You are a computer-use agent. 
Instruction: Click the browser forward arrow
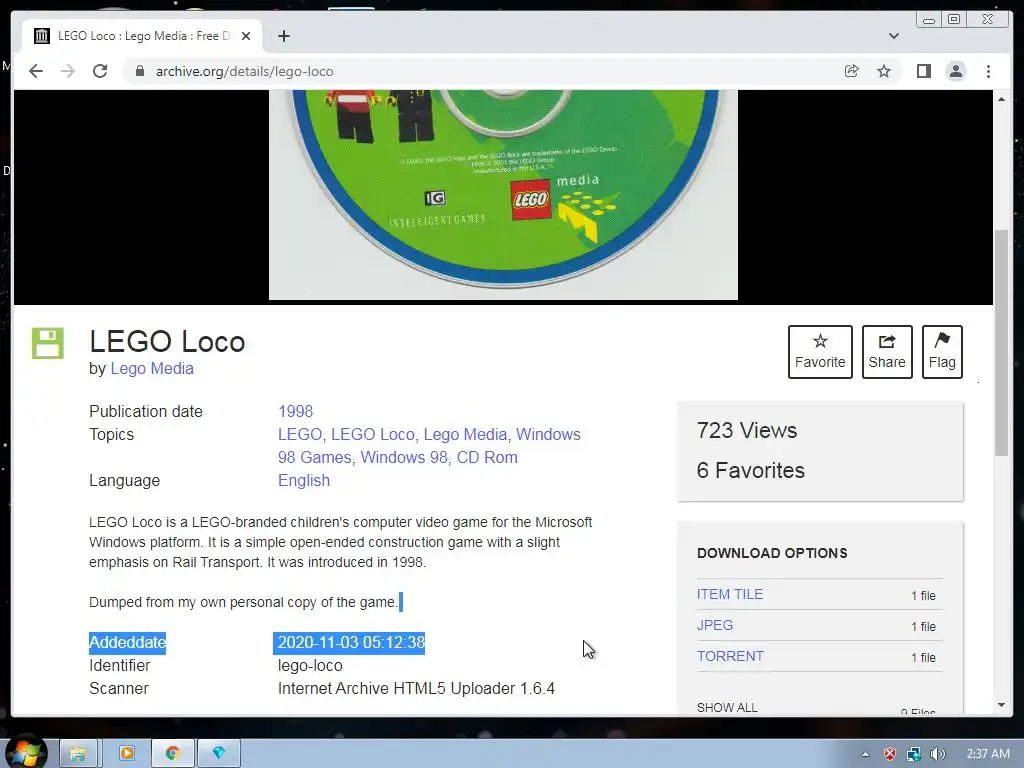point(68,71)
